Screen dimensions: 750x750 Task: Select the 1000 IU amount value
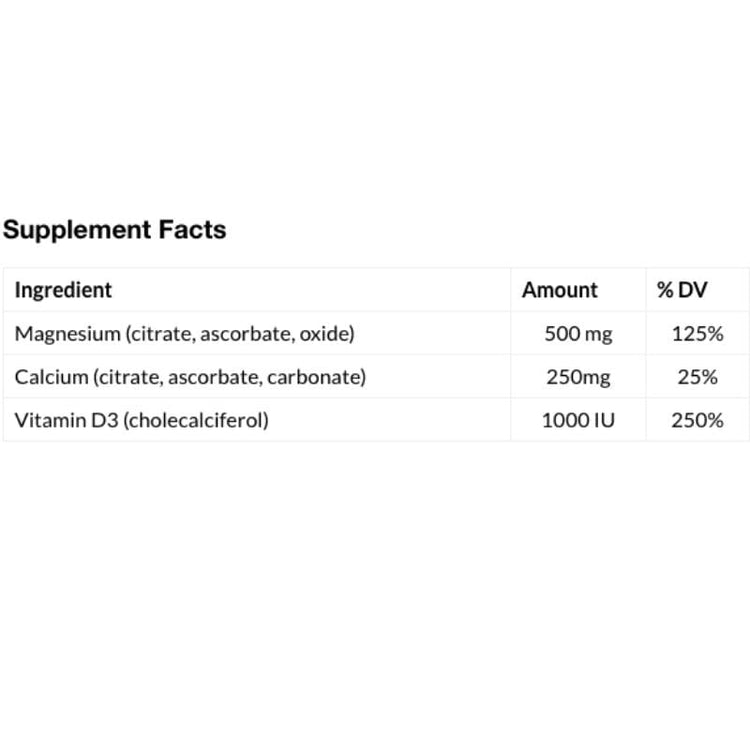(x=578, y=420)
